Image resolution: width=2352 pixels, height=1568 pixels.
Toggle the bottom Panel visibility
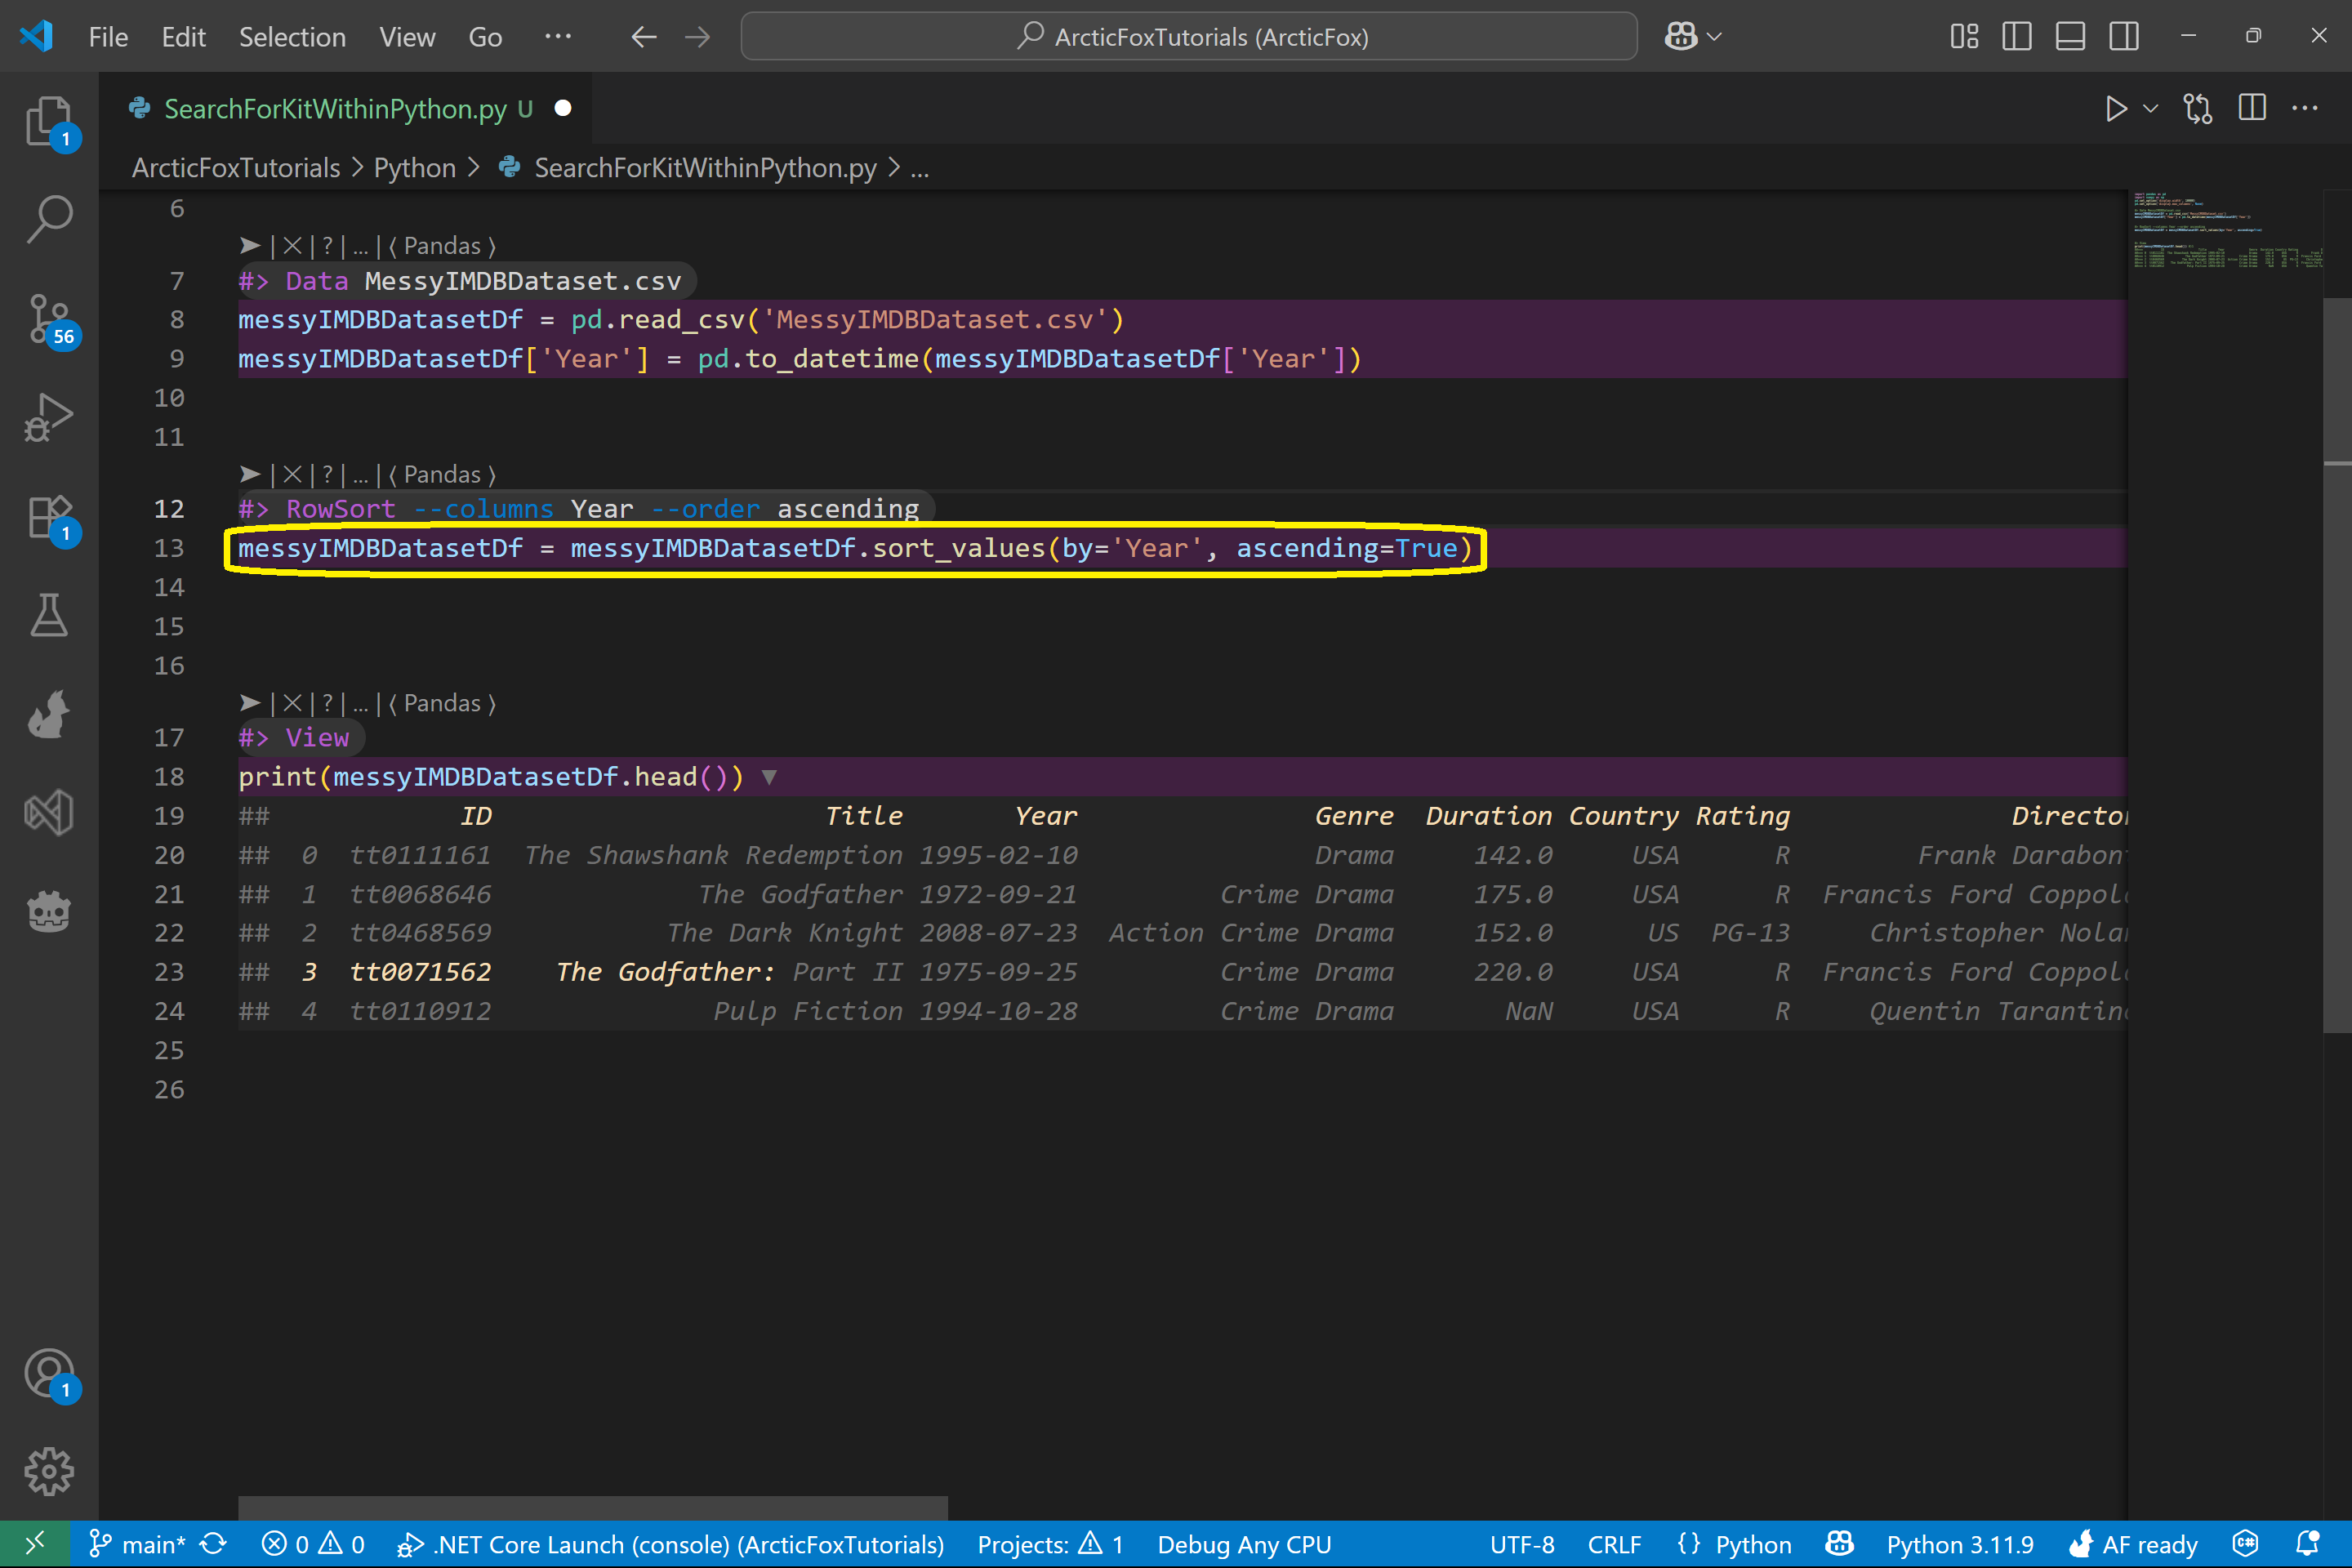tap(2070, 37)
